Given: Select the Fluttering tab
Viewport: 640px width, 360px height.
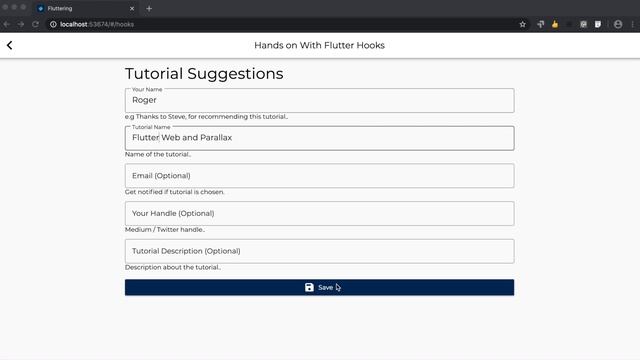Looking at the screenshot, I should [x=86, y=9].
